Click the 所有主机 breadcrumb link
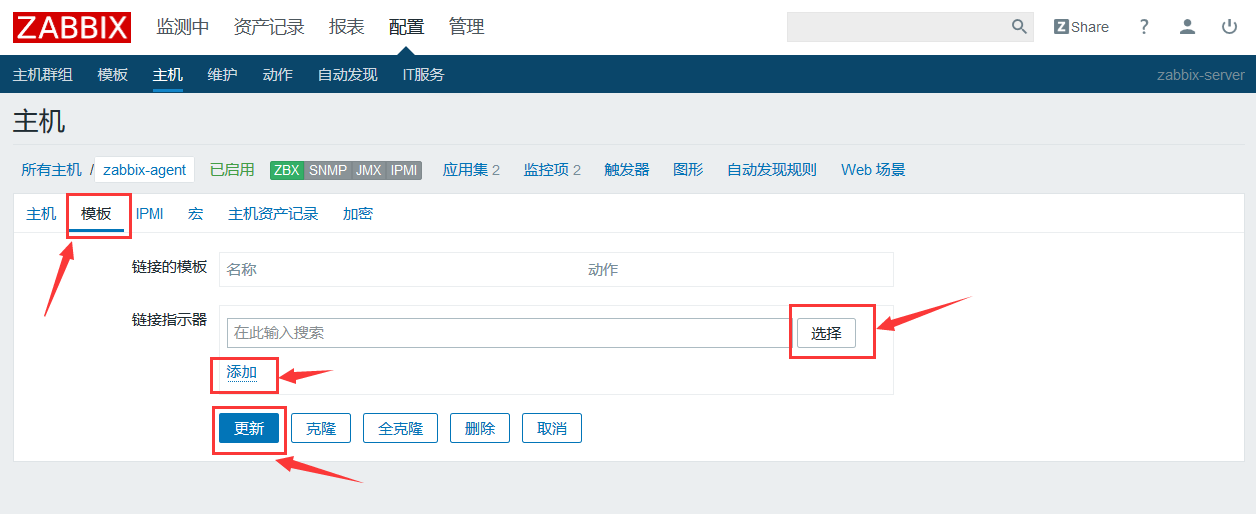Viewport: 1256px width, 514px height. pos(52,170)
